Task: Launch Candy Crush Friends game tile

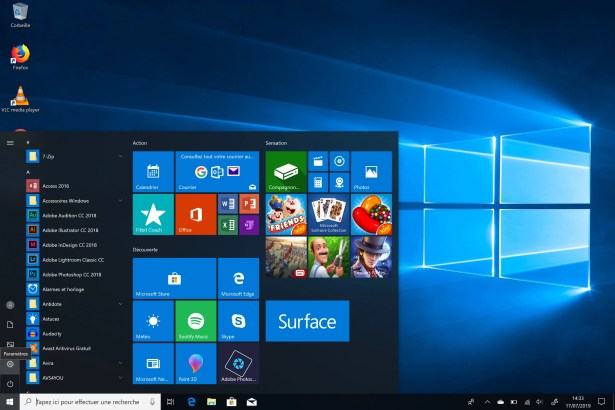Action: pos(286,214)
